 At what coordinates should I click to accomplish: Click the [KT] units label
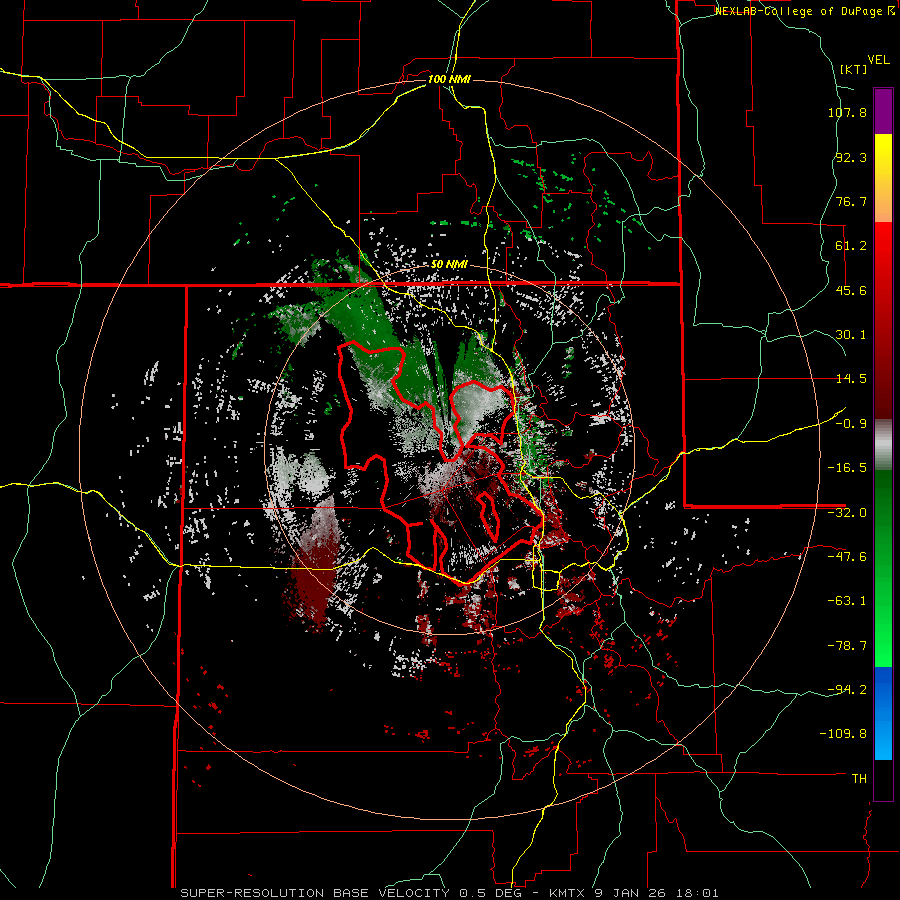pyautogui.click(x=854, y=69)
